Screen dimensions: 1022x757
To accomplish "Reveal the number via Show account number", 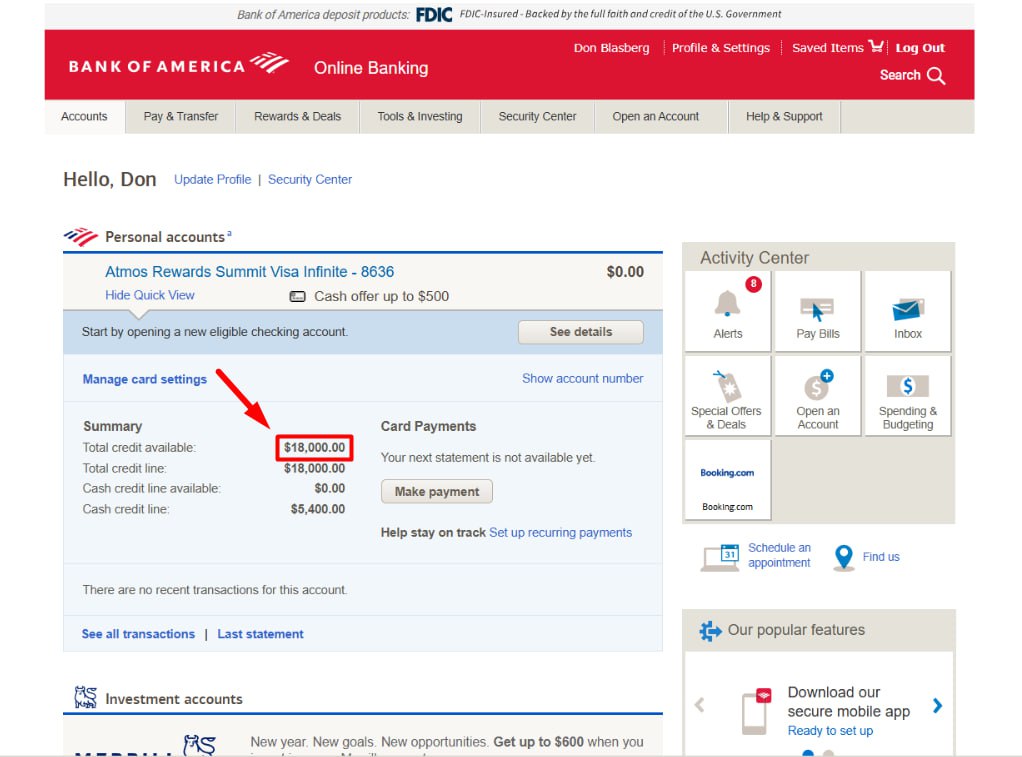I will [582, 379].
